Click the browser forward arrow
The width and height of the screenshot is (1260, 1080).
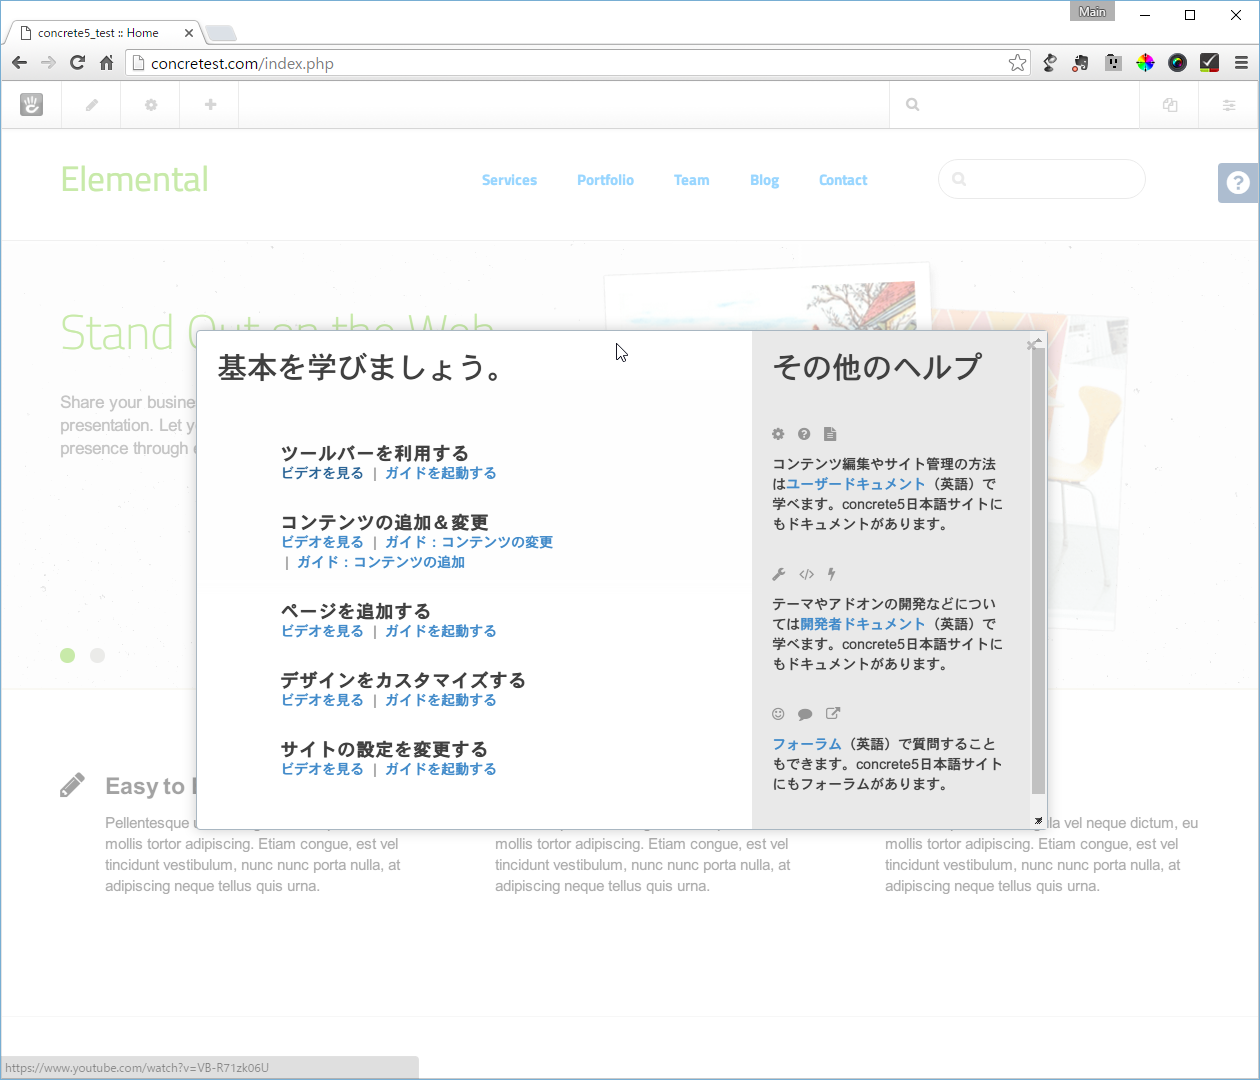48,63
